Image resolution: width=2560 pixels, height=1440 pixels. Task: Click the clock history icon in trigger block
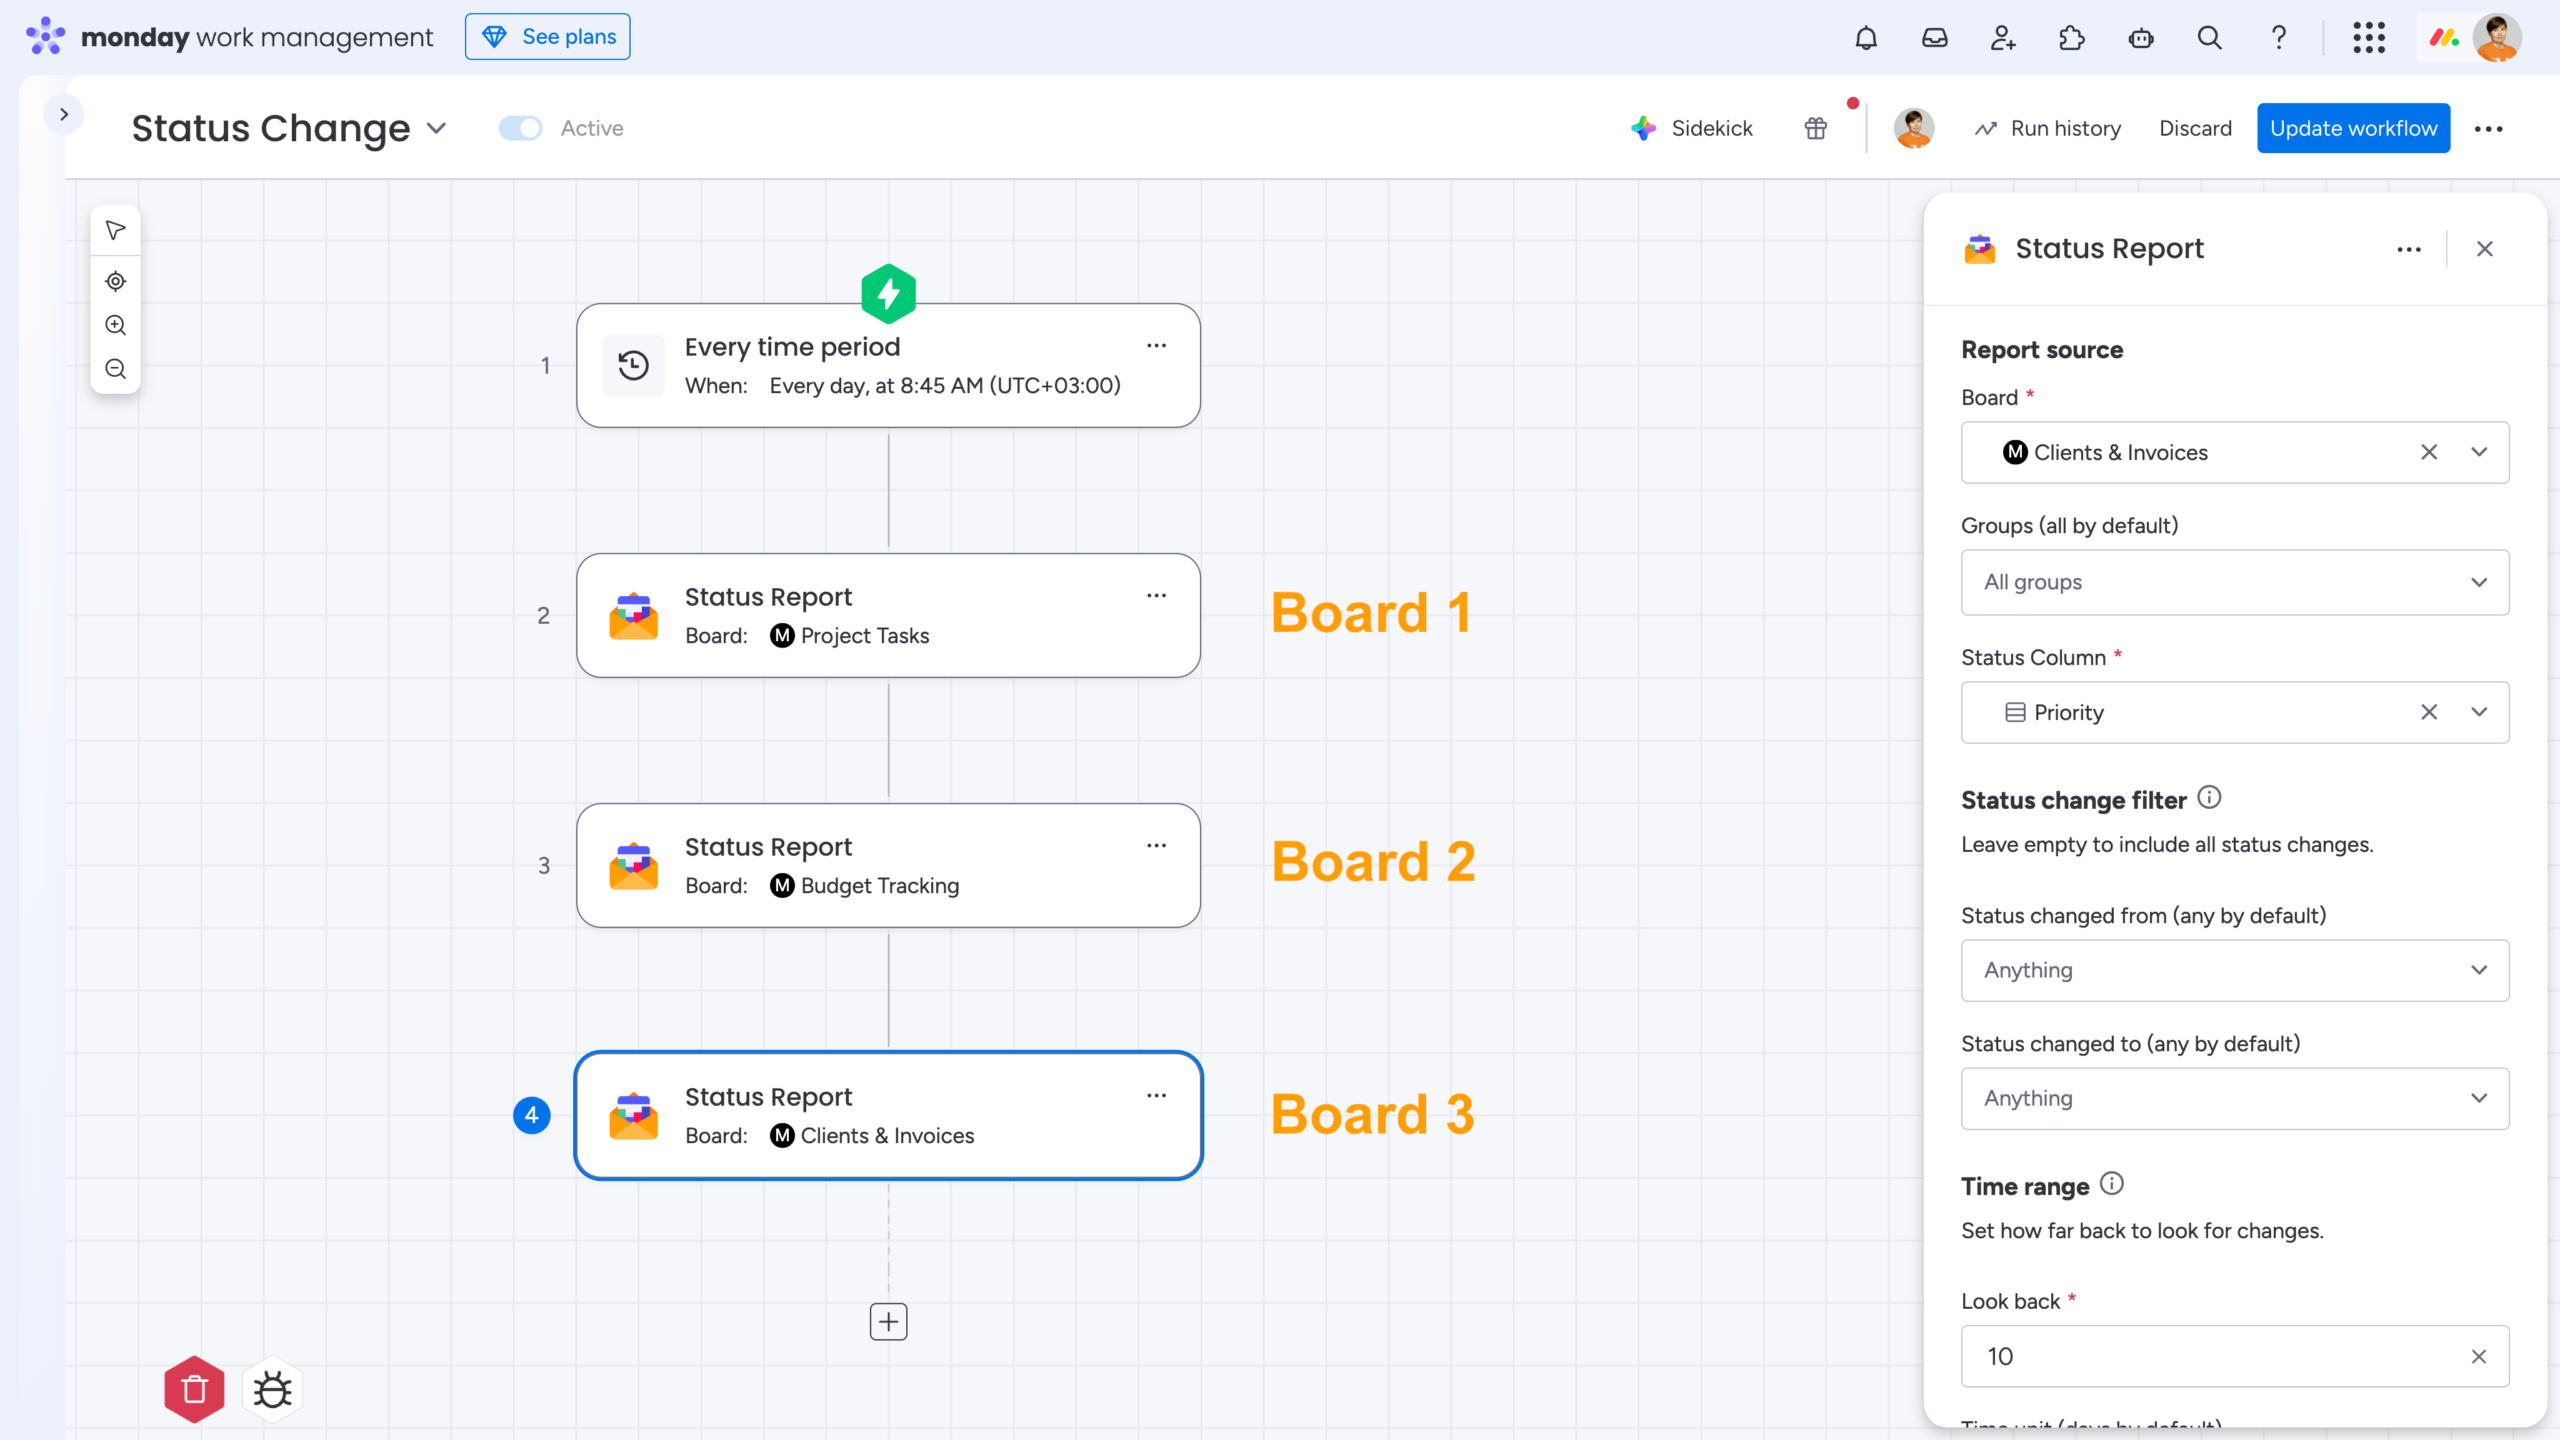634,365
